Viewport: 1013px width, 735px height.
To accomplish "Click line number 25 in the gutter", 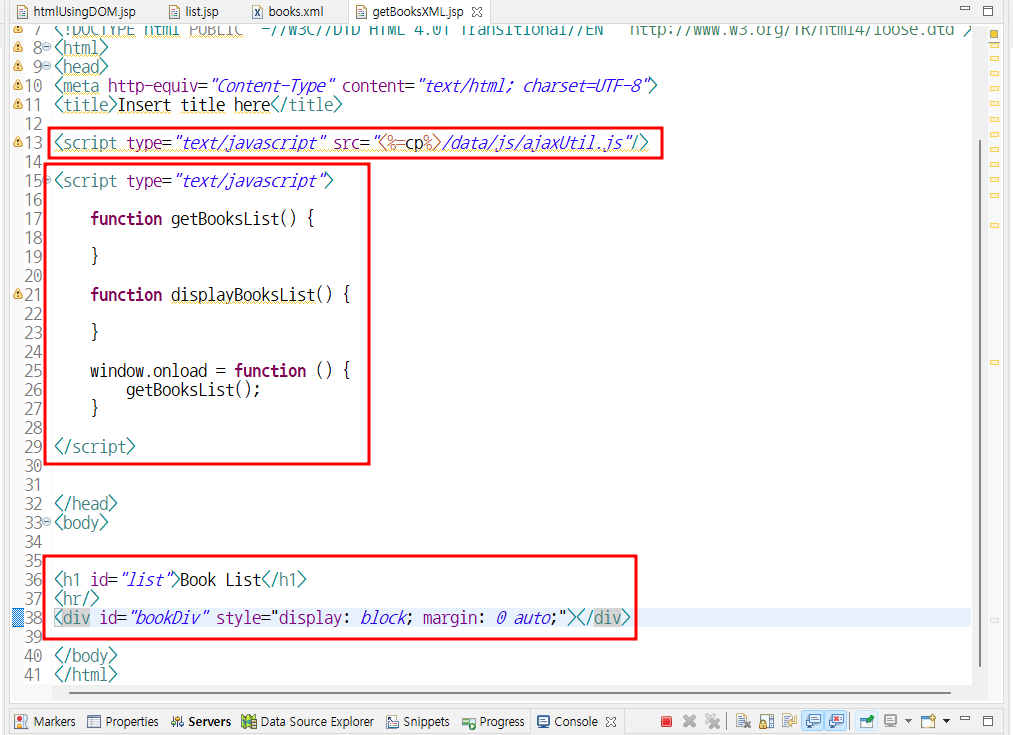I will 34,371.
